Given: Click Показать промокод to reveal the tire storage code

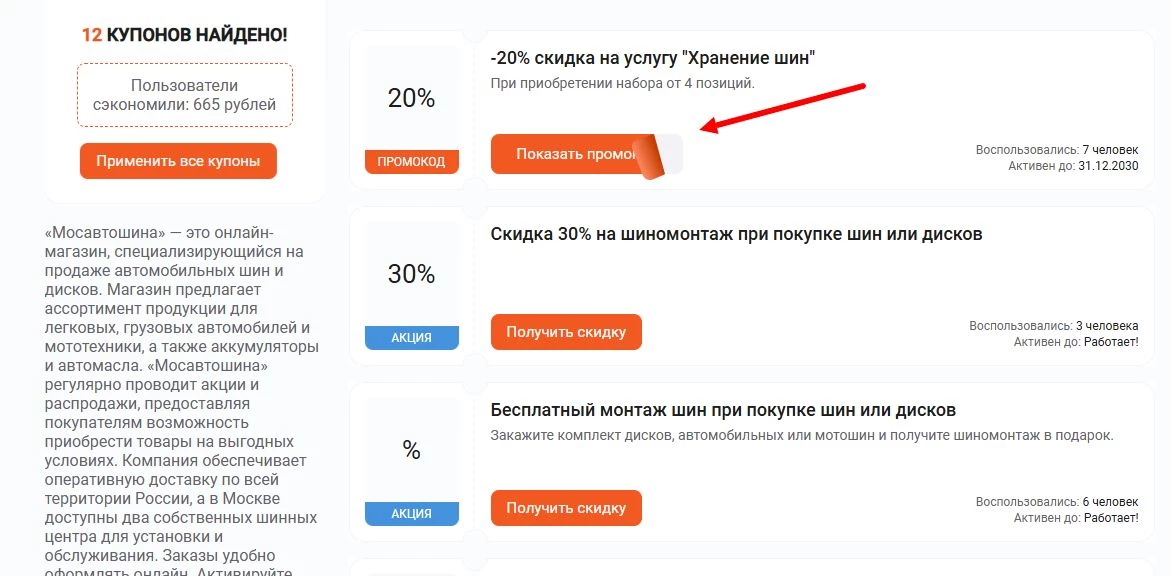Looking at the screenshot, I should (x=570, y=153).
